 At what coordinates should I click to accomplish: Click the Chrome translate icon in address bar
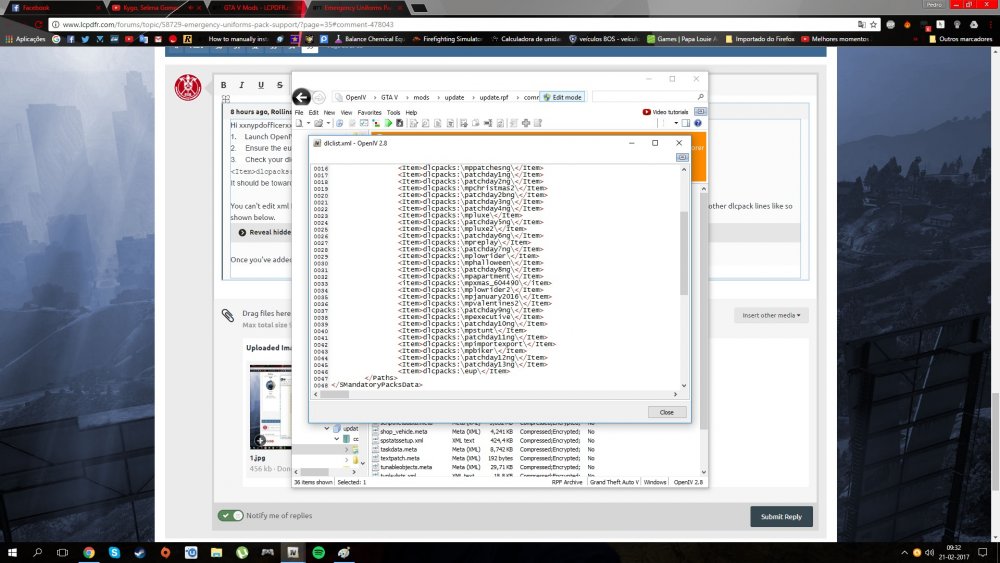click(x=862, y=24)
